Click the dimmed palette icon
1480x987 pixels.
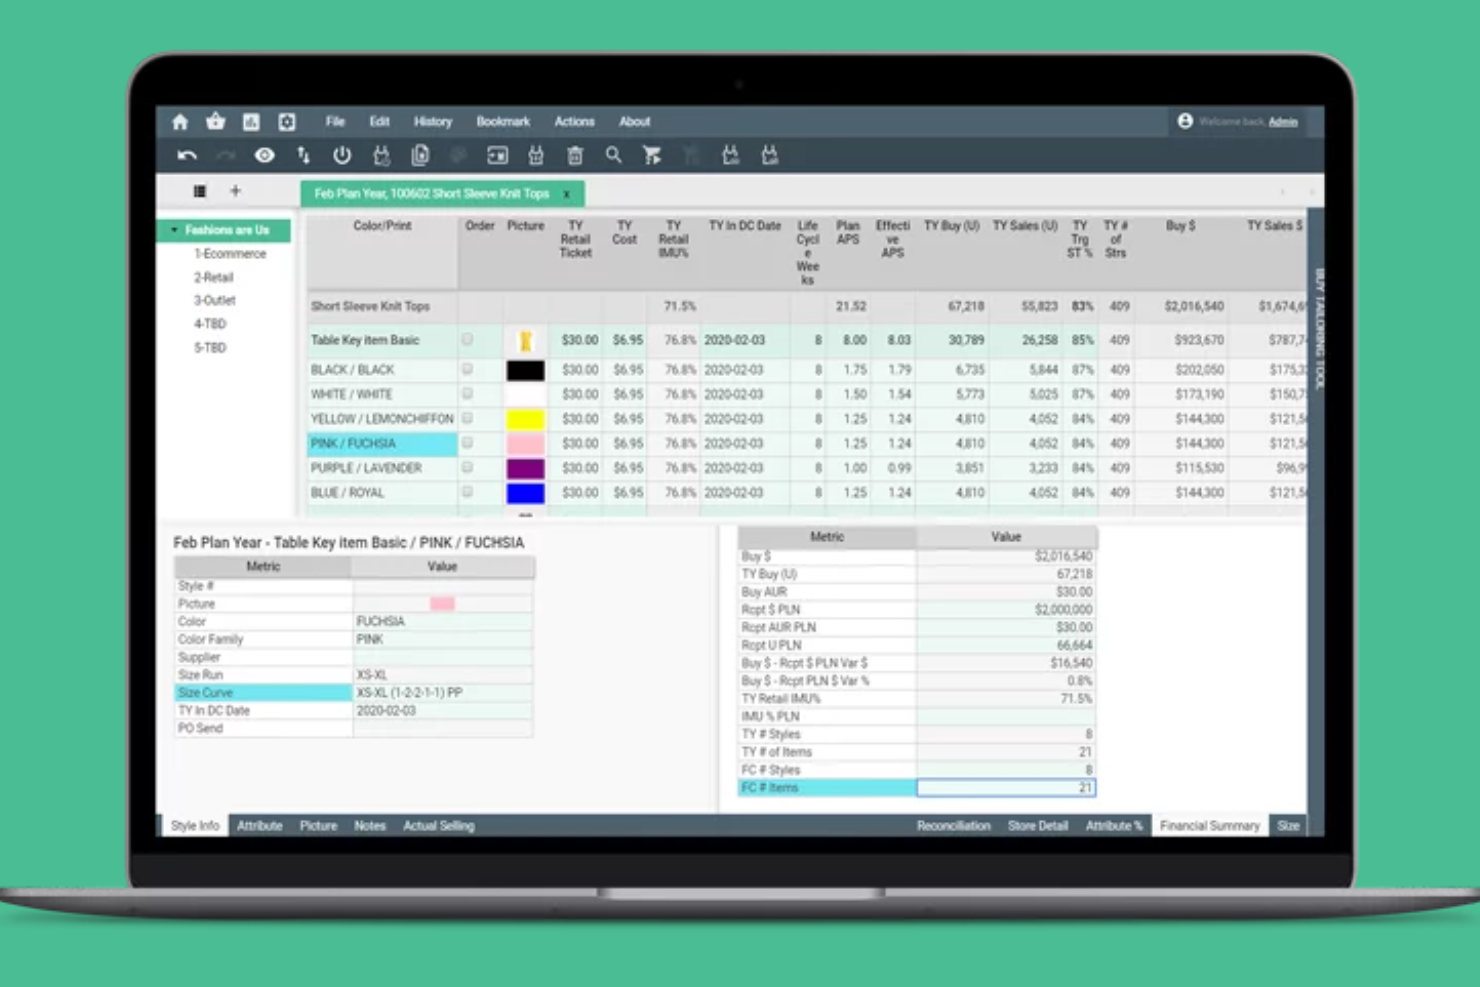pos(459,155)
